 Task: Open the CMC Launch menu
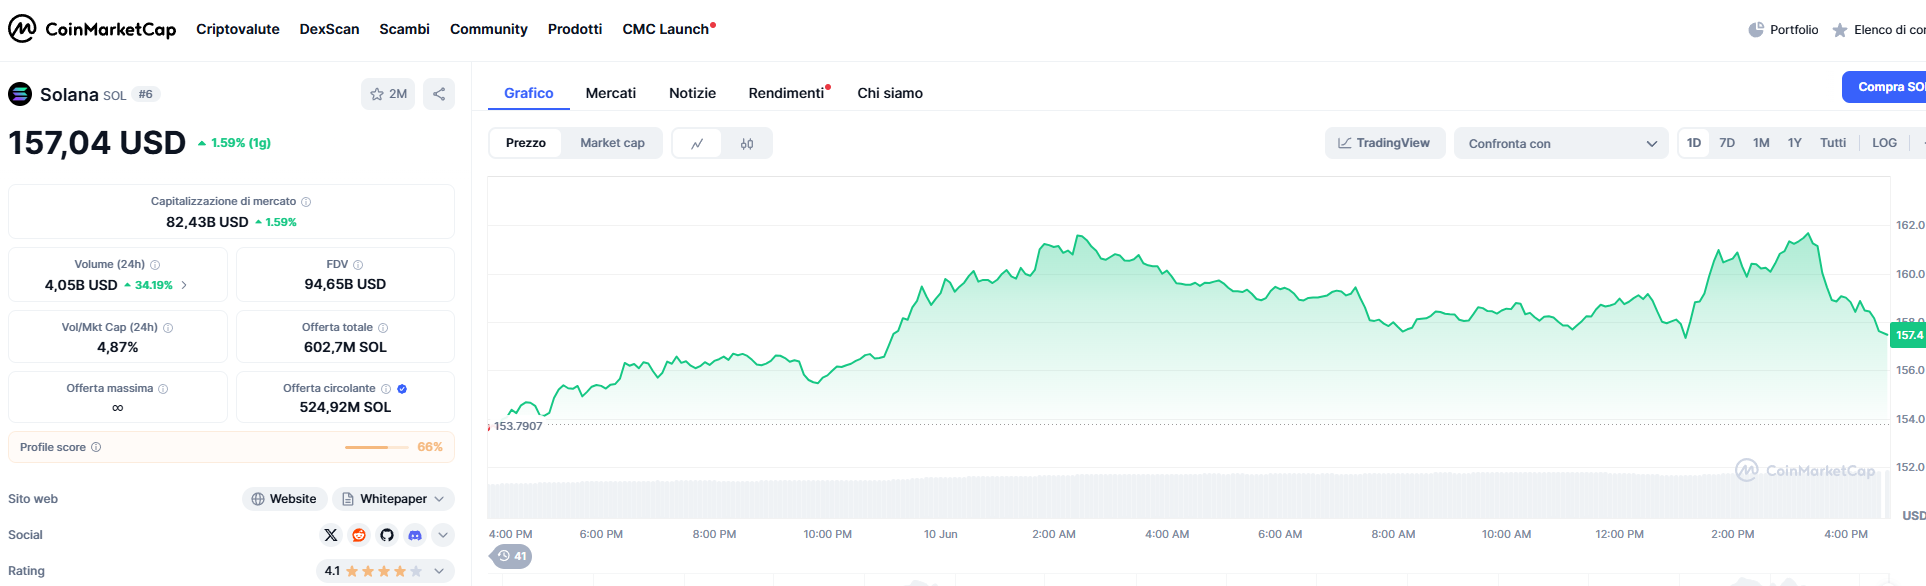click(668, 29)
